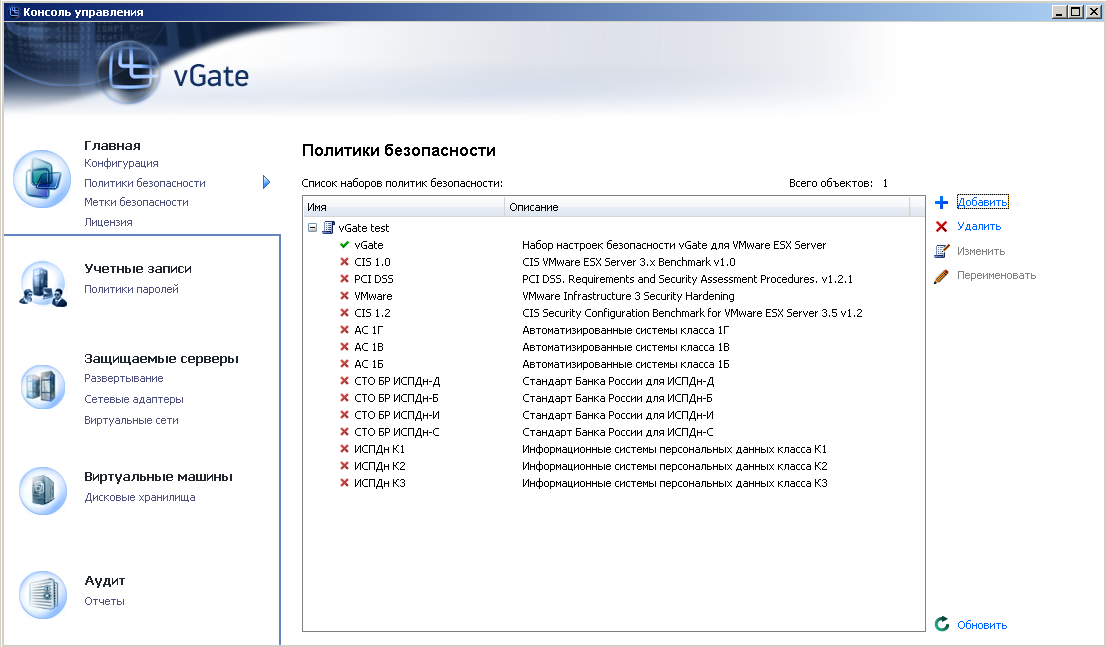
Task: Click the red X Удалить icon
Action: 941,226
